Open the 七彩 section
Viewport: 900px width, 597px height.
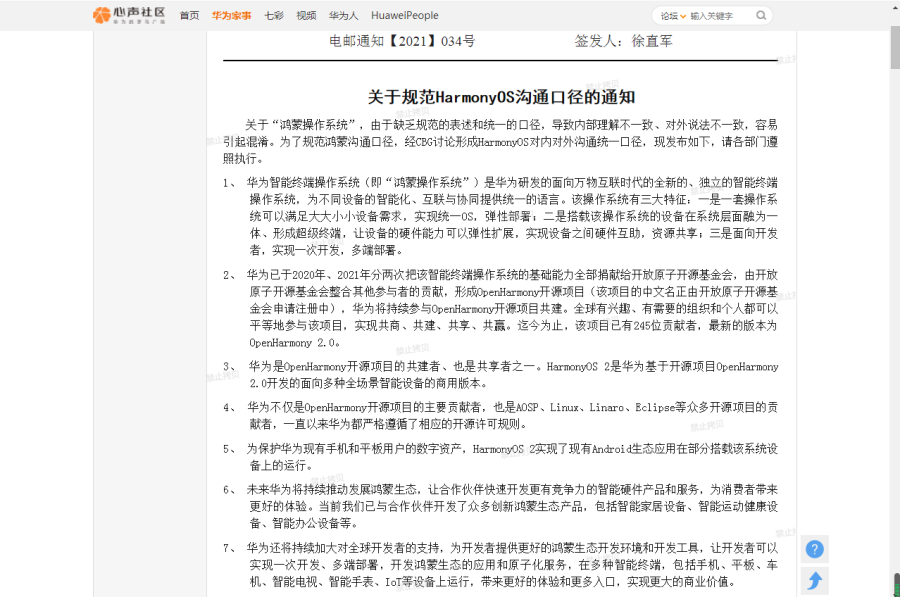click(273, 16)
